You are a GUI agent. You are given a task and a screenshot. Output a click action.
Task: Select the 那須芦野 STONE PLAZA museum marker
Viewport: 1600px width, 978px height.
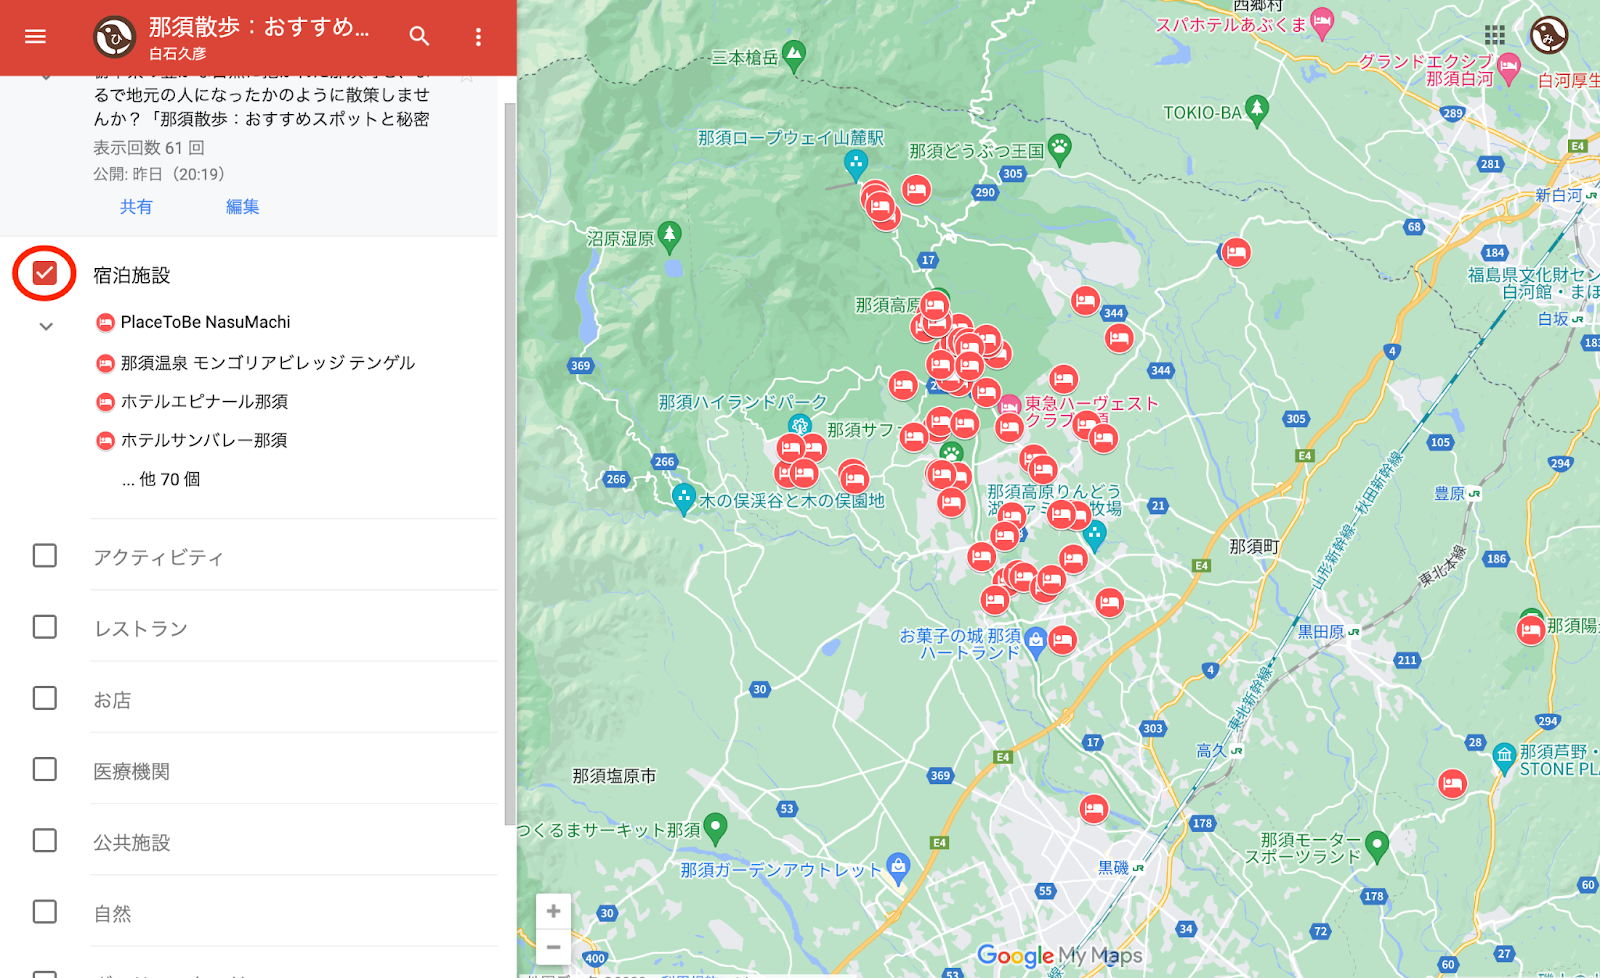pyautogui.click(x=1504, y=758)
